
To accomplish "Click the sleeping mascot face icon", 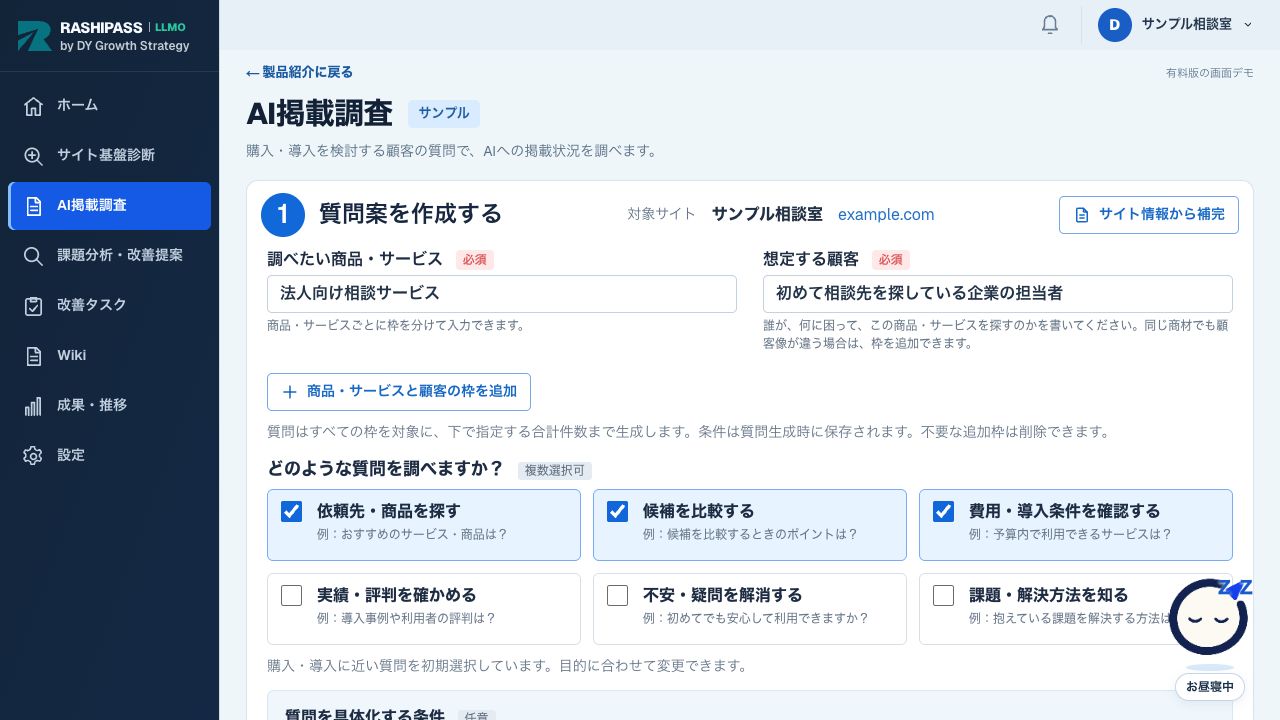I will click(x=1209, y=617).
